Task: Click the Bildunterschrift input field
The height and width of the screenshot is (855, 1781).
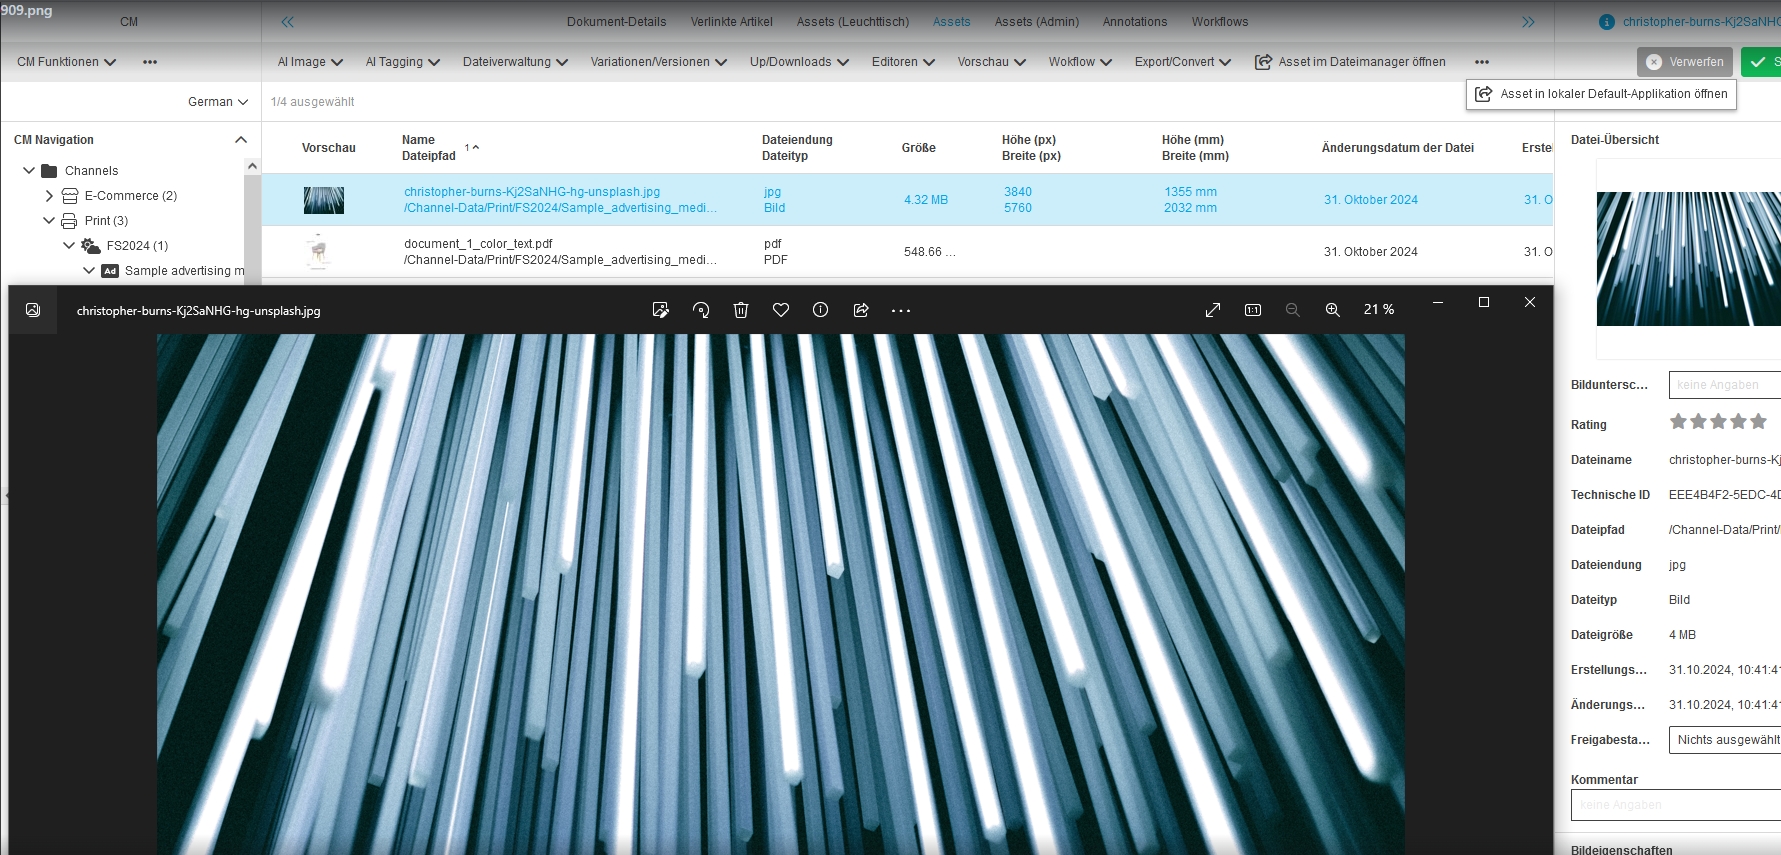Action: pyautogui.click(x=1724, y=385)
